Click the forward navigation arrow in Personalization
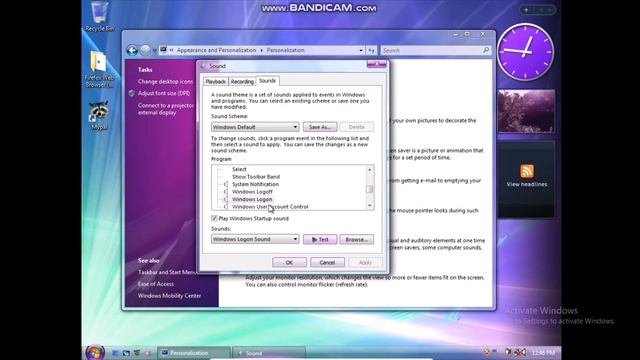 tap(145, 50)
